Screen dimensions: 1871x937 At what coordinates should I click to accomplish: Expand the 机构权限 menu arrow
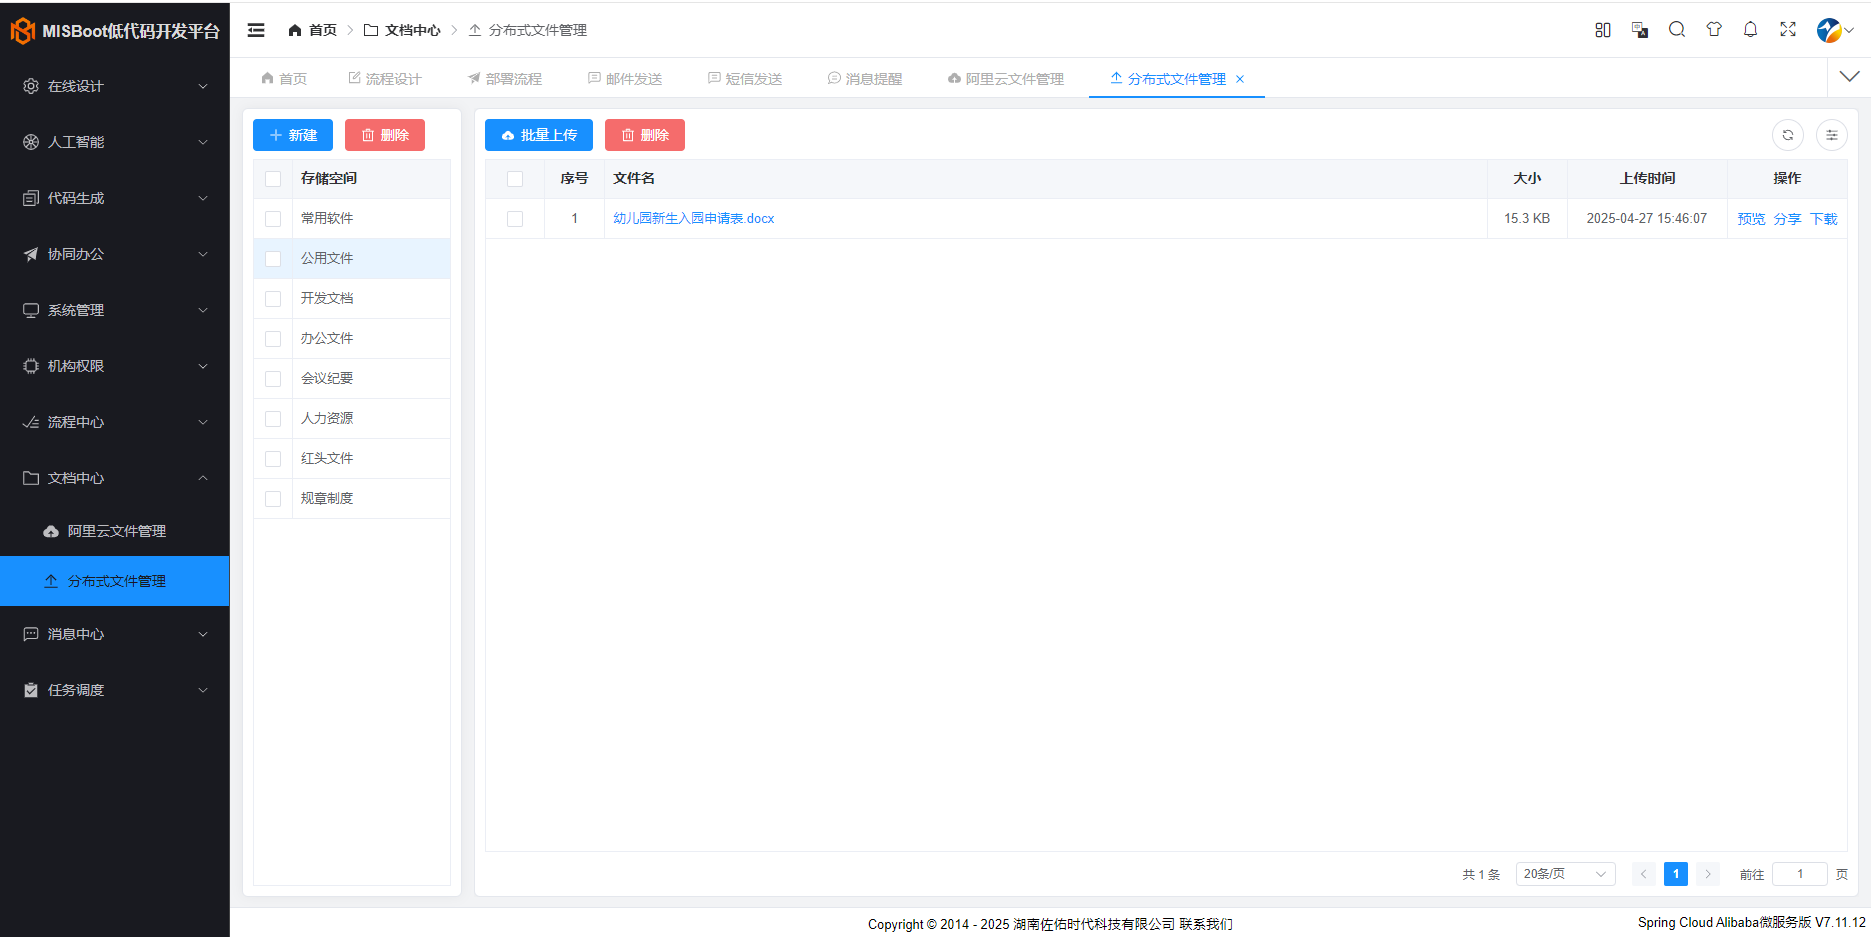203,366
